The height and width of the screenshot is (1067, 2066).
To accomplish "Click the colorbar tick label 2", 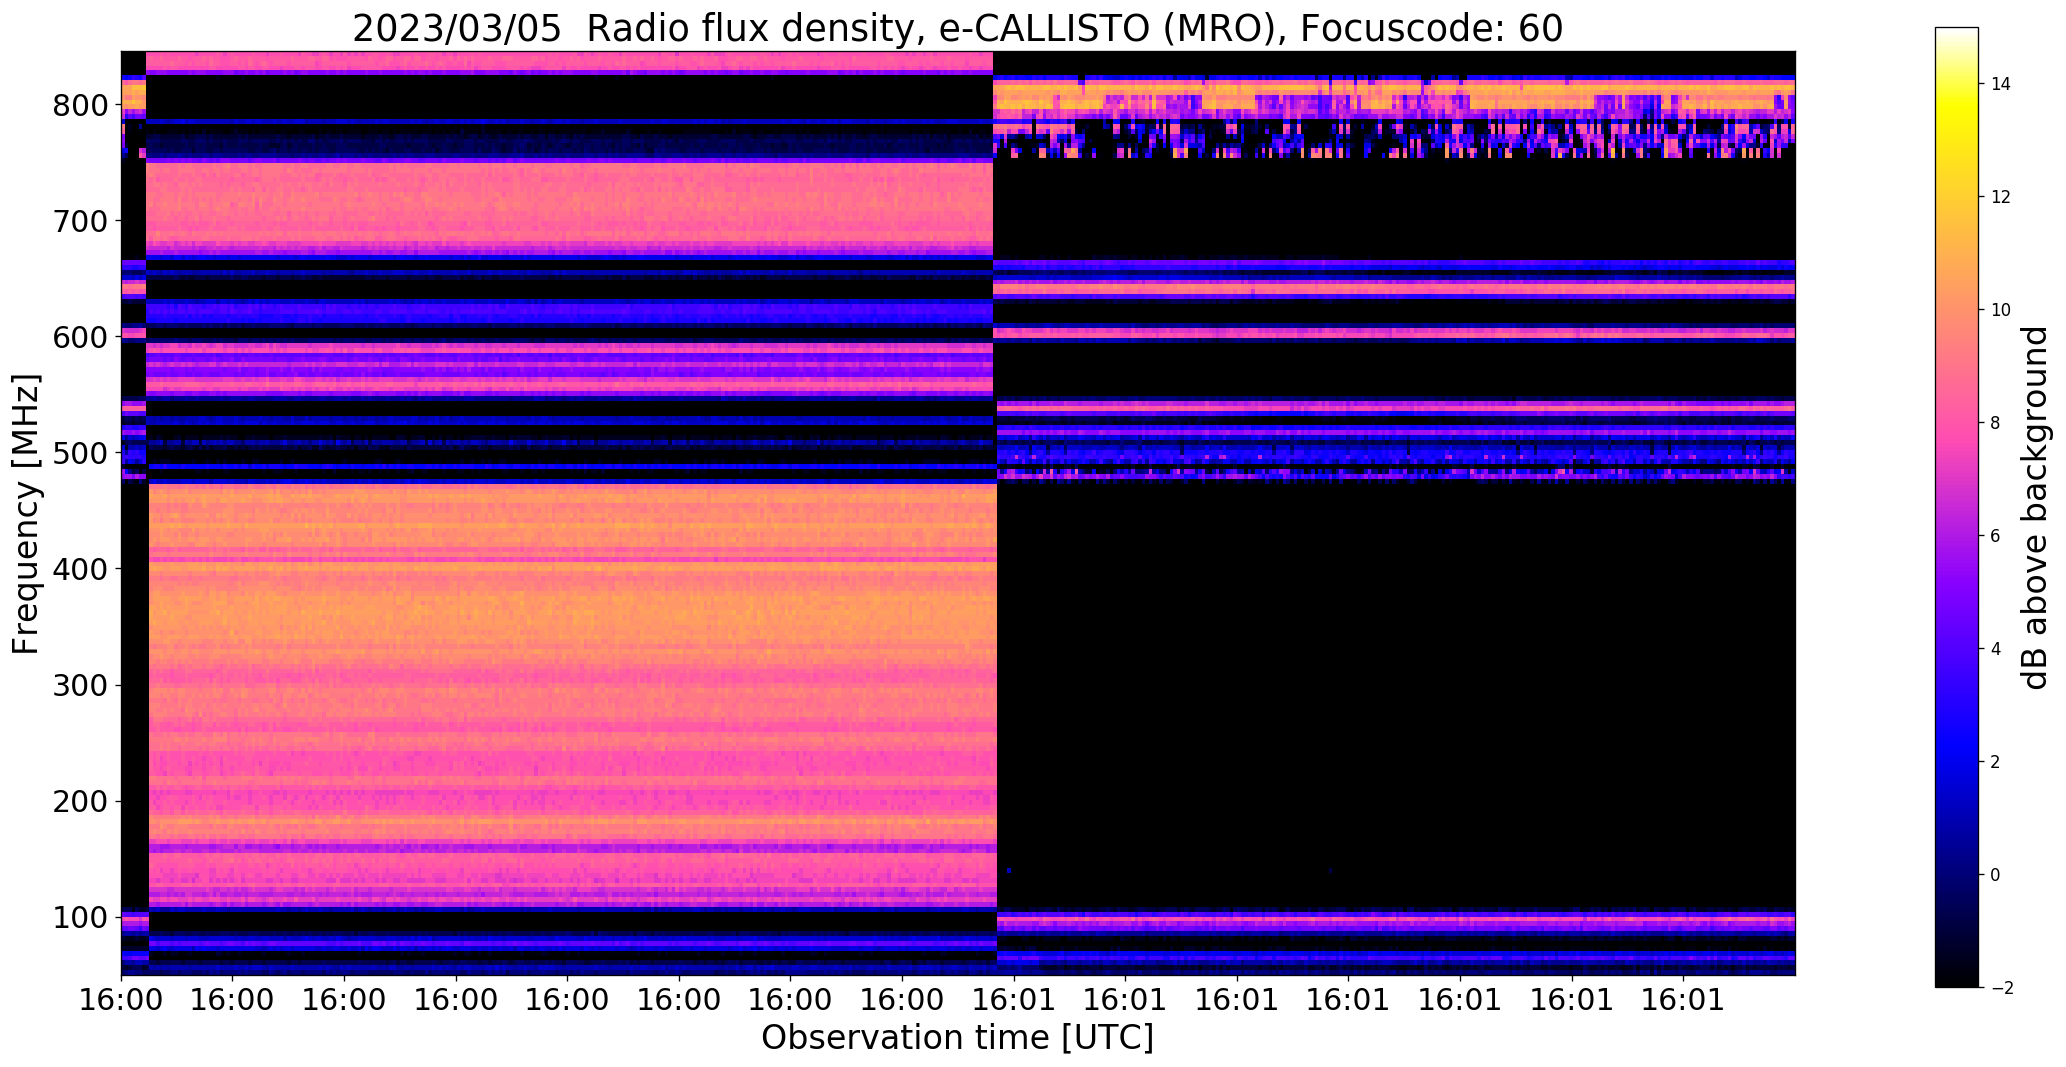I will tap(1996, 762).
